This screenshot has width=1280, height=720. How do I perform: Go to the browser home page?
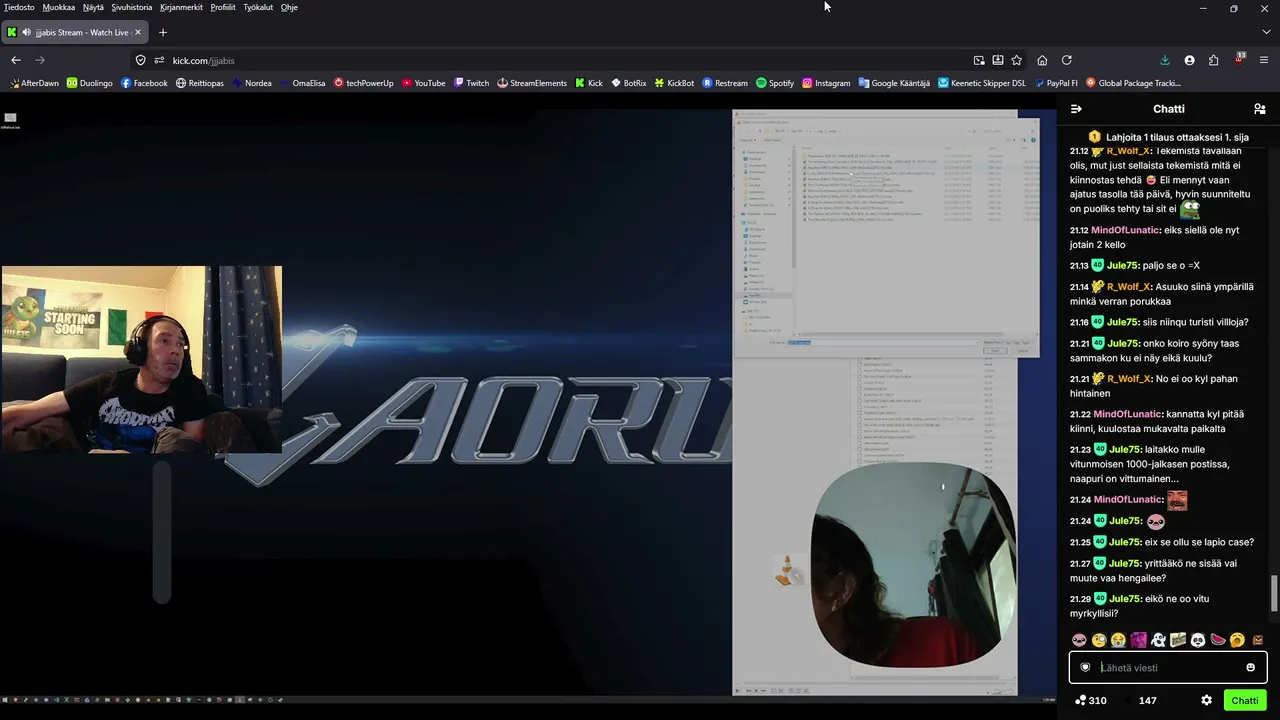[1042, 60]
